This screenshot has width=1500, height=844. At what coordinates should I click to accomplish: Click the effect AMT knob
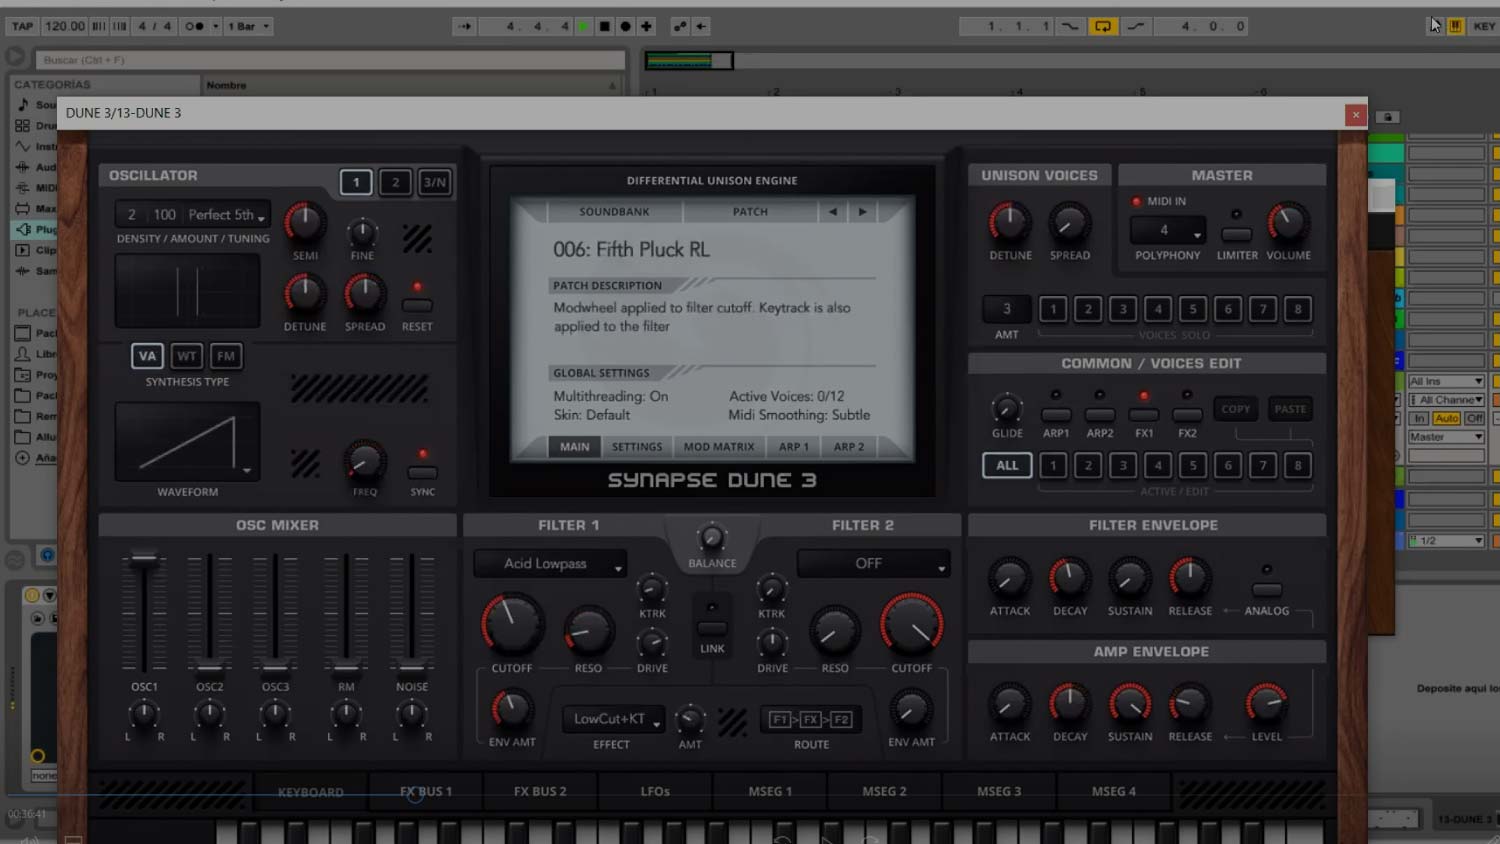[690, 719]
